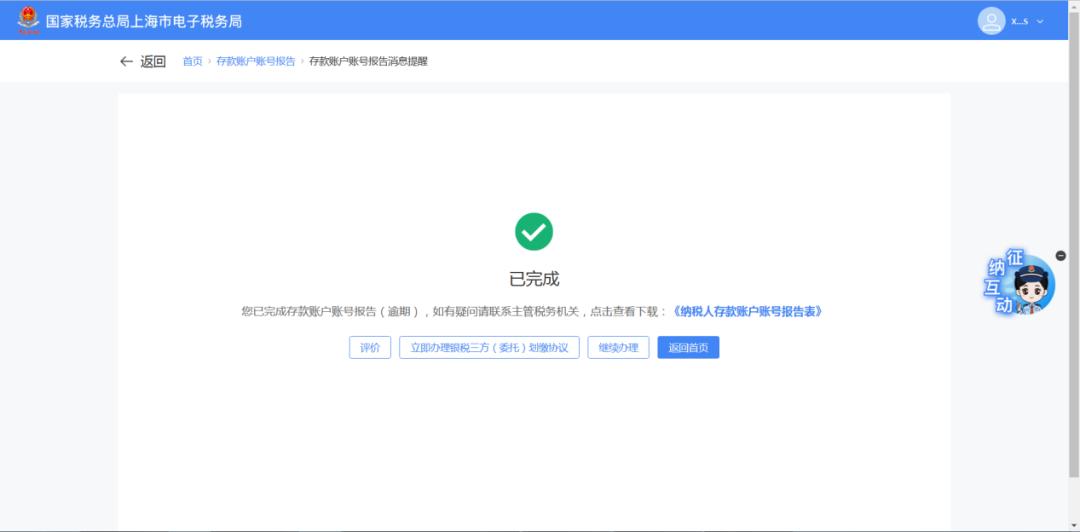The height and width of the screenshot is (532, 1080).
Task: Select the 存款账户账号报告消息提醒 breadcrumb item
Action: pos(368,62)
